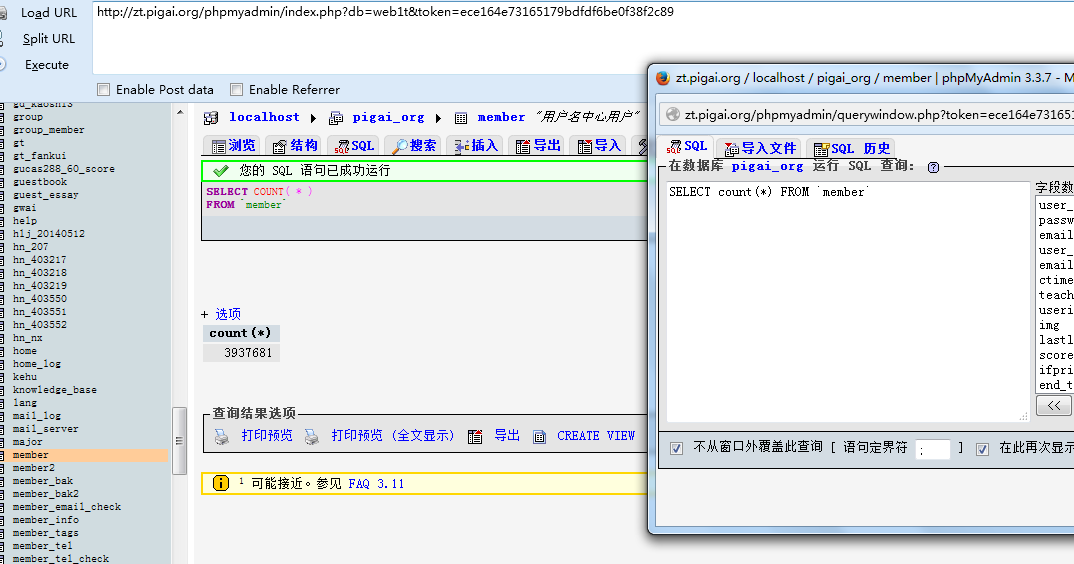Screen dimensions: 1074x564
Task: Select SQL tab in query window
Action: tap(687, 147)
